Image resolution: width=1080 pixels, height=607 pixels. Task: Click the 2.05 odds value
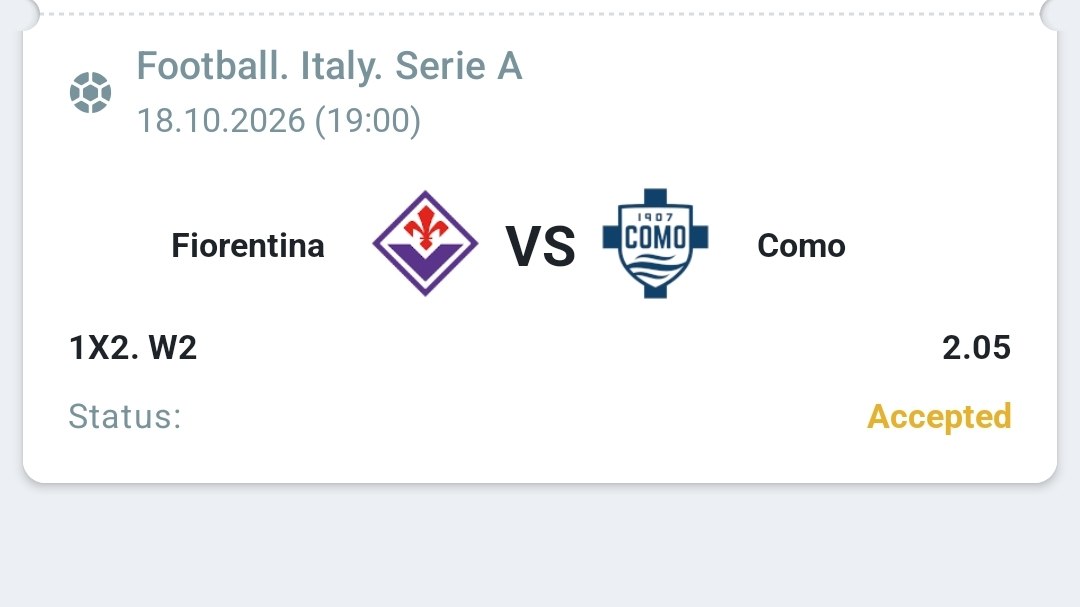[x=976, y=347]
